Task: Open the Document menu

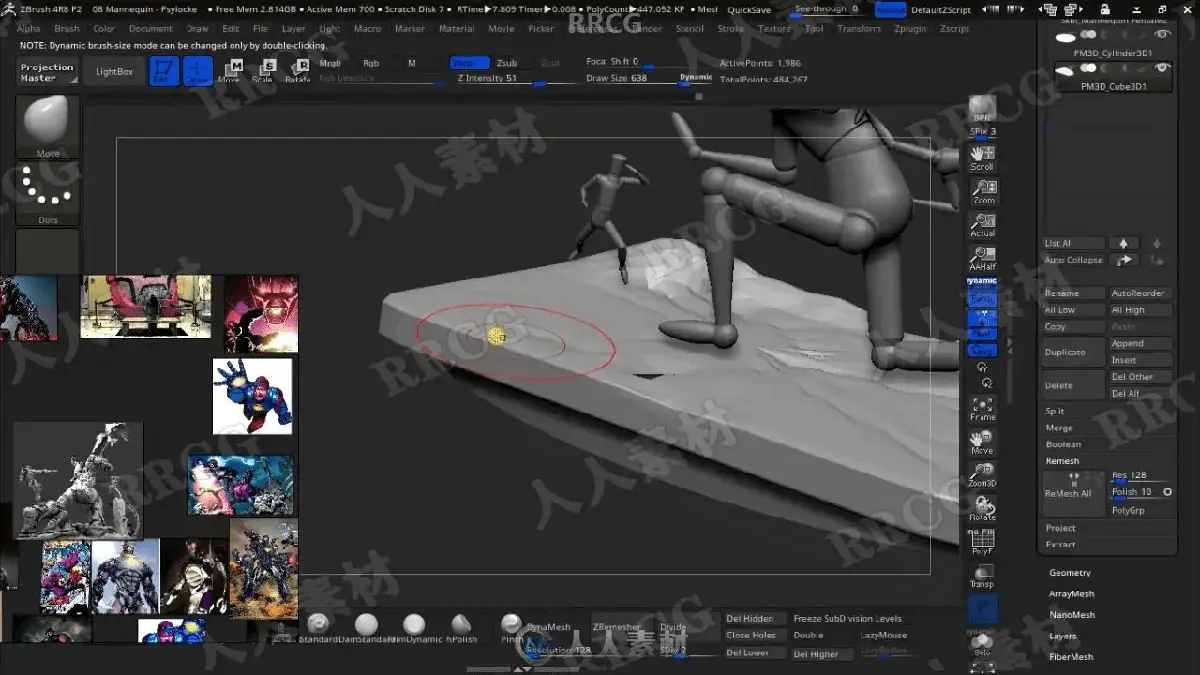Action: [151, 29]
